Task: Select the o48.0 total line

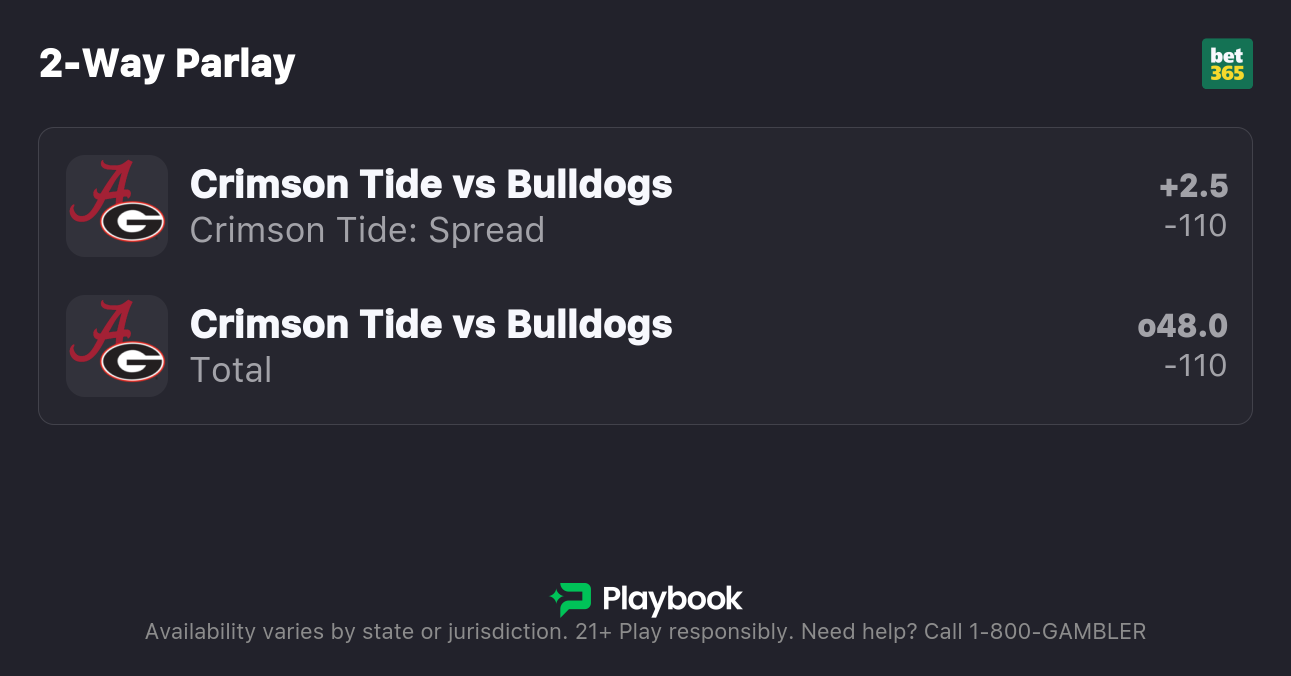Action: (x=1182, y=326)
